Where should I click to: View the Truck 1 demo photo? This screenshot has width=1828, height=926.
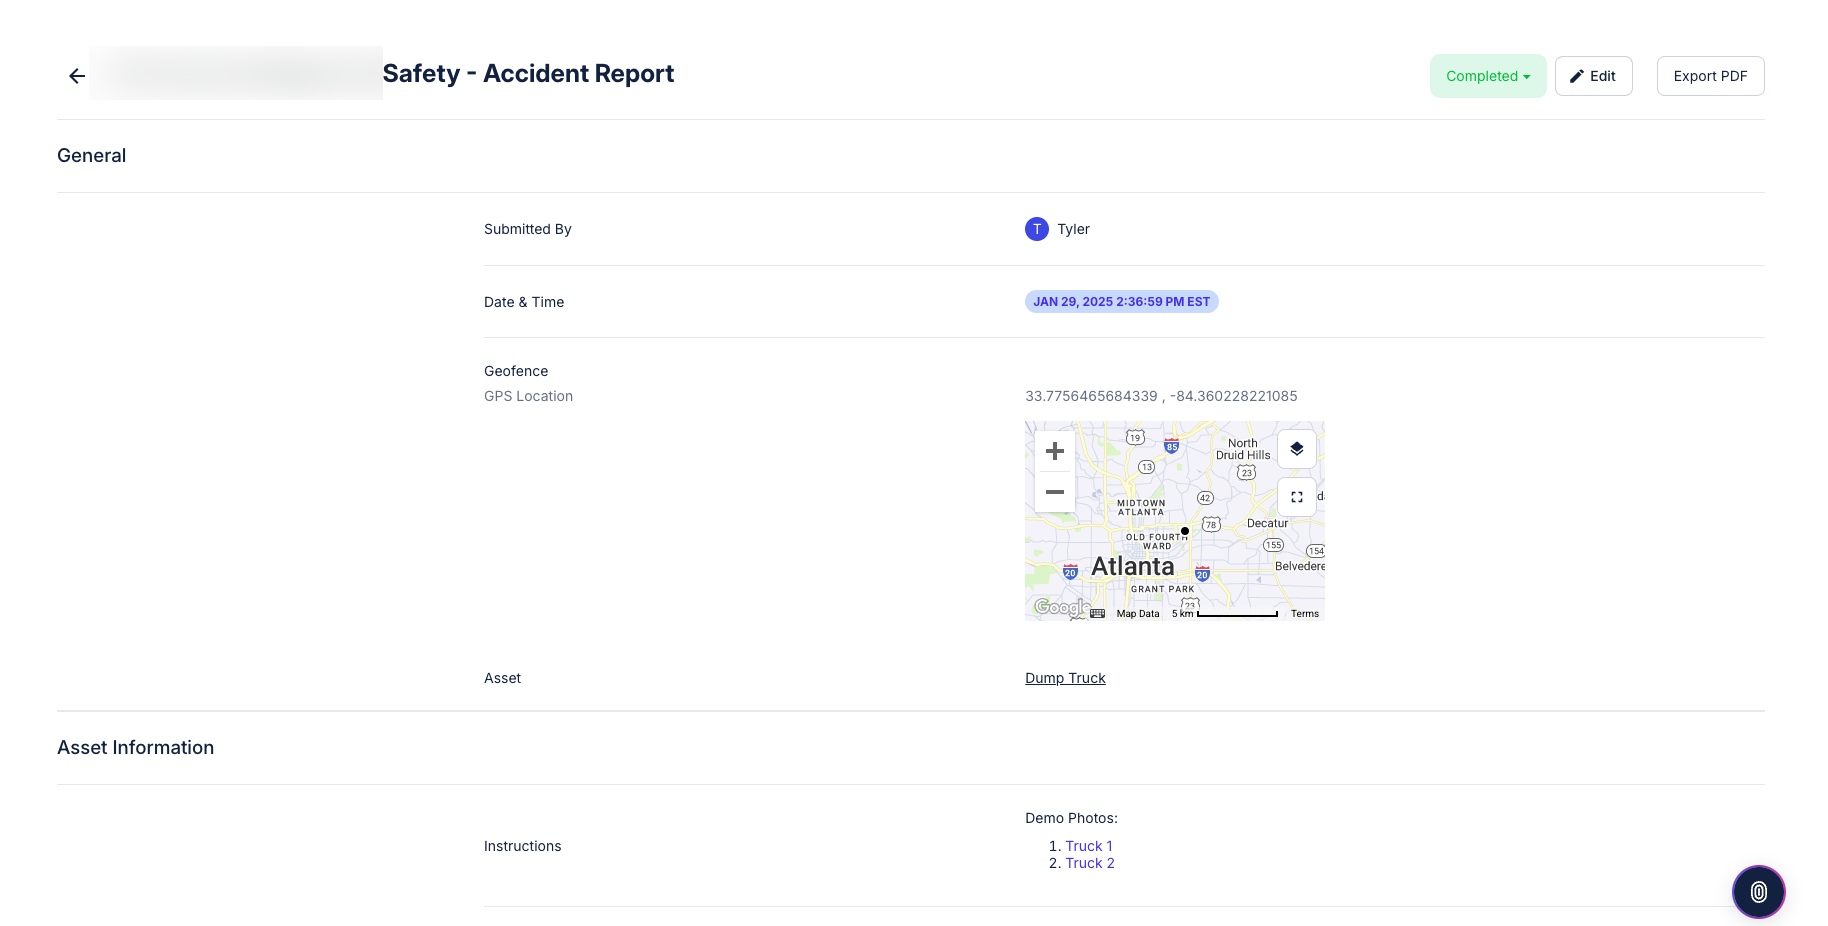coord(1088,845)
